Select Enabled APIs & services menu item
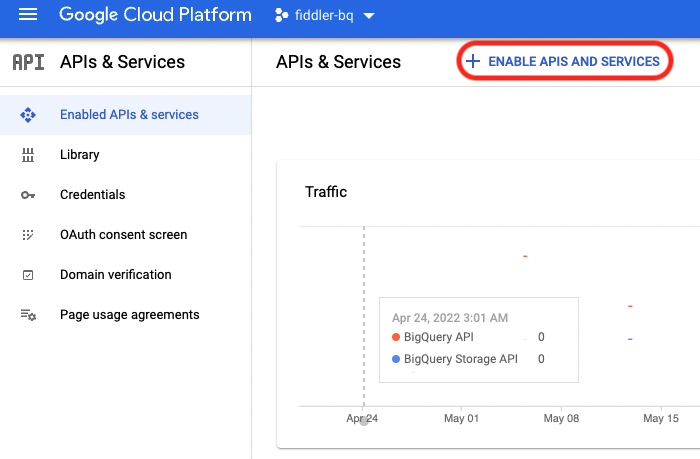 coord(125,115)
